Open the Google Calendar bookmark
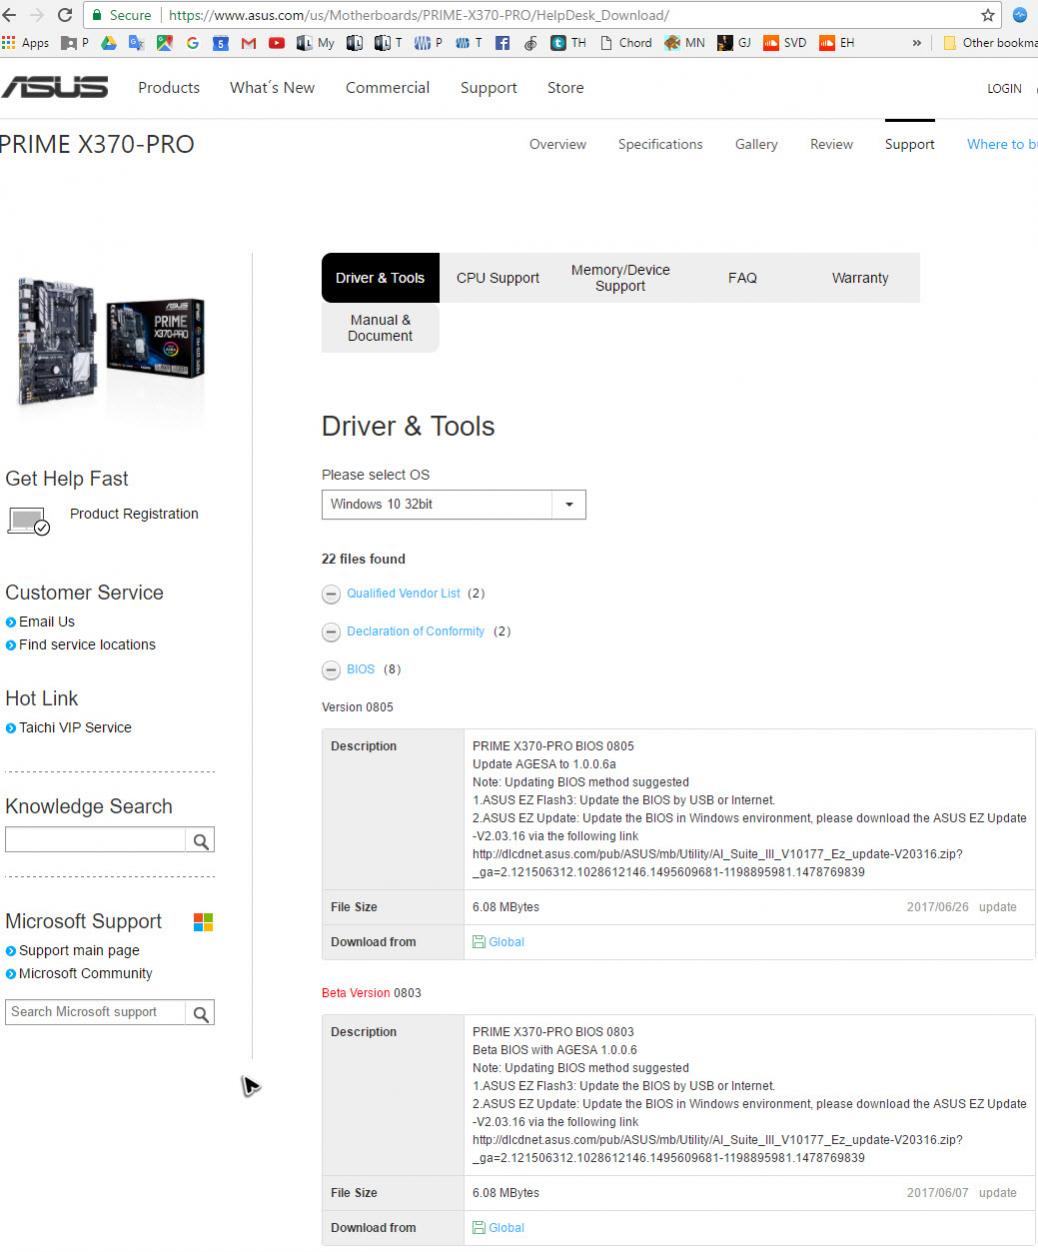 (221, 43)
